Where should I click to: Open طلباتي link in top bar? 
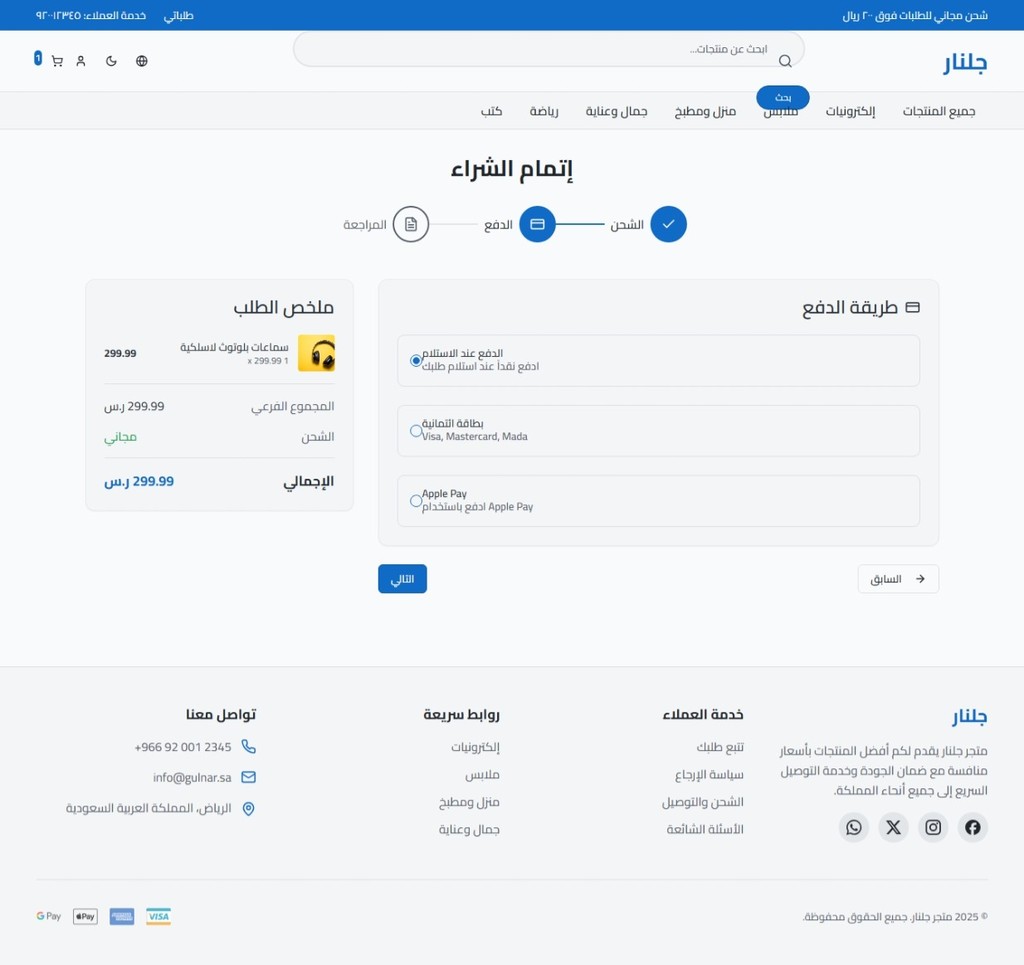pos(178,16)
